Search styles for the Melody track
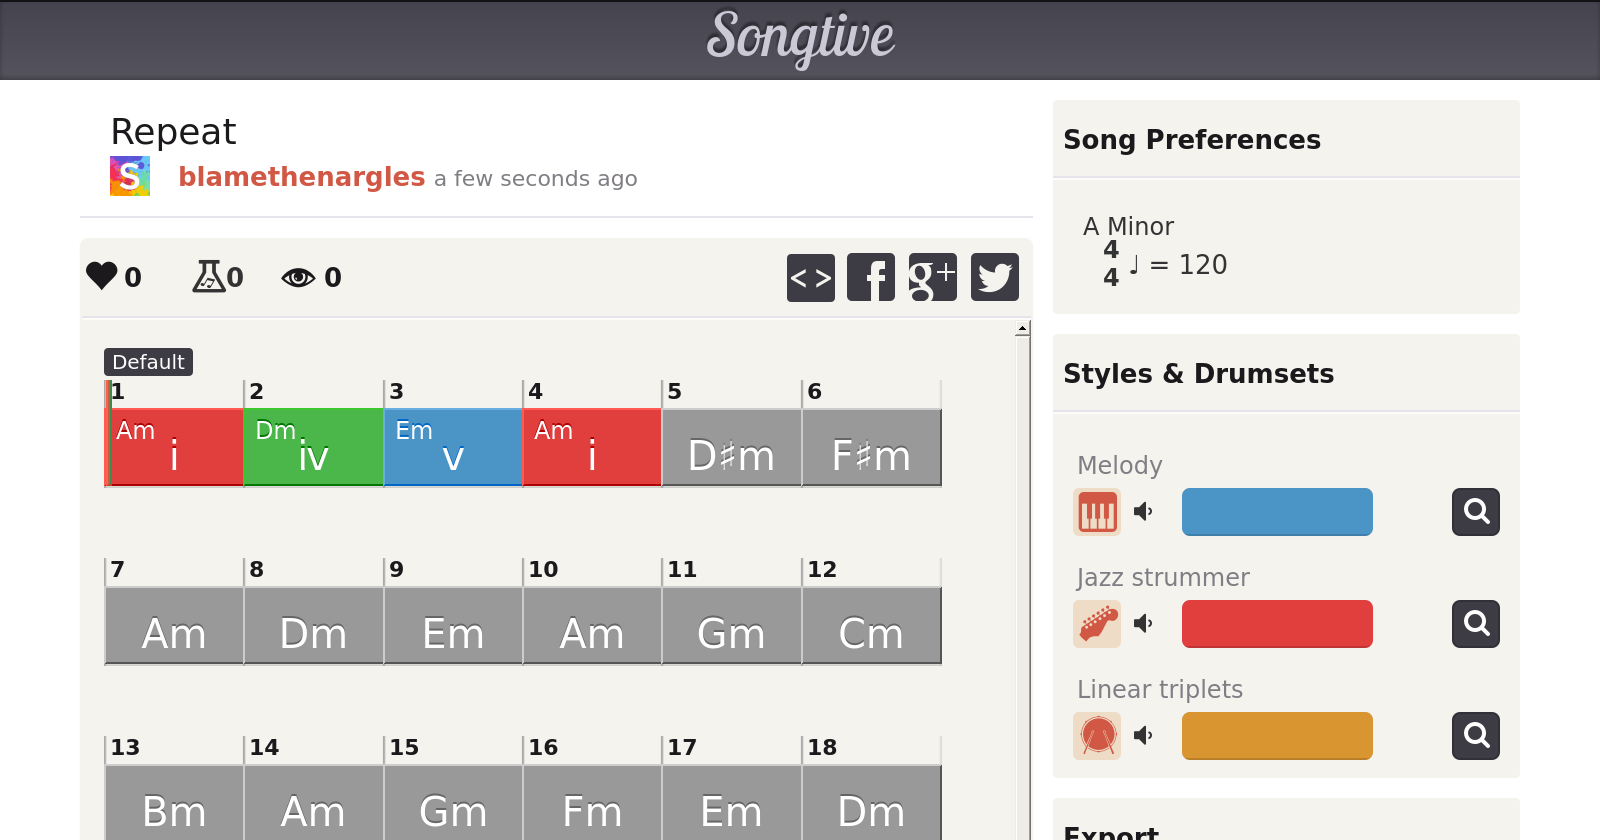This screenshot has height=840, width=1600. pyautogui.click(x=1476, y=512)
